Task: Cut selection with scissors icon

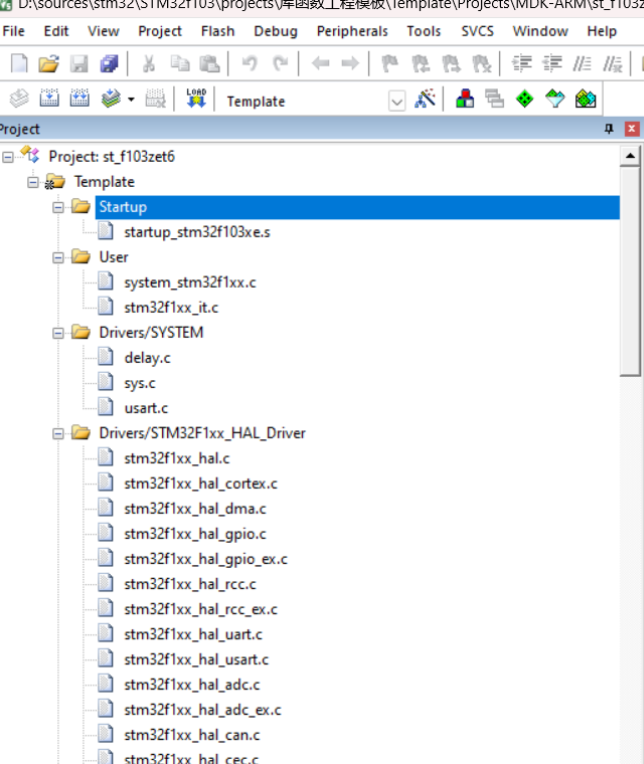Action: coord(149,63)
